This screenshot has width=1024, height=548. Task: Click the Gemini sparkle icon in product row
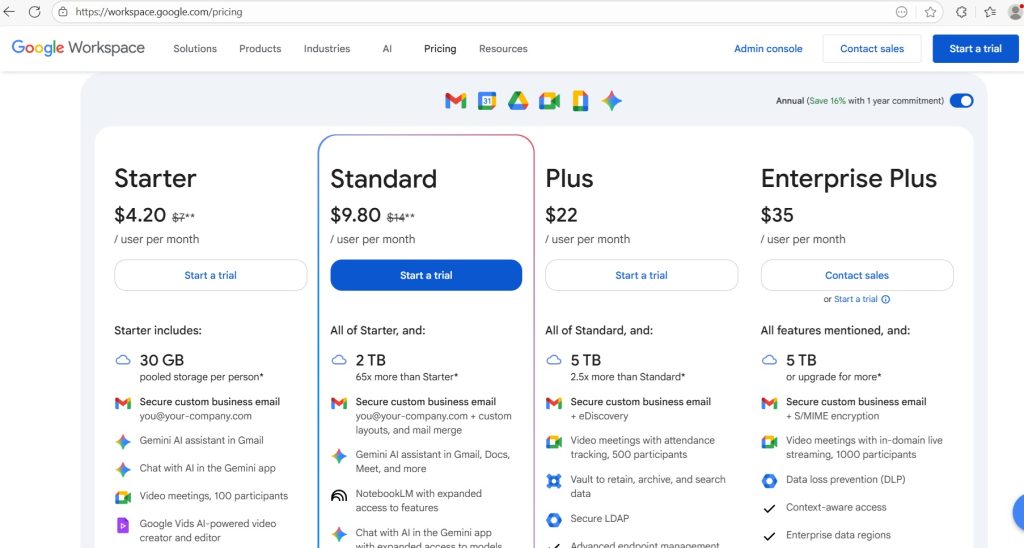612,101
